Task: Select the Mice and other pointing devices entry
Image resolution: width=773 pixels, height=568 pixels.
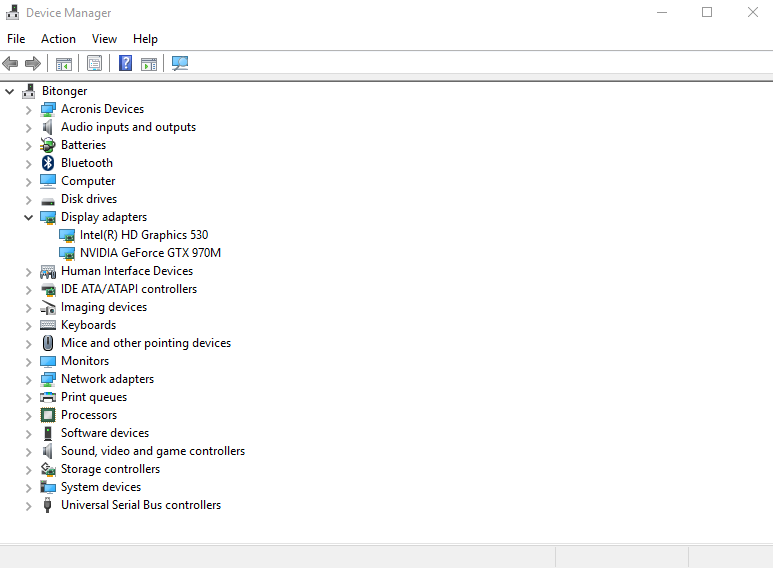Action: click(145, 343)
